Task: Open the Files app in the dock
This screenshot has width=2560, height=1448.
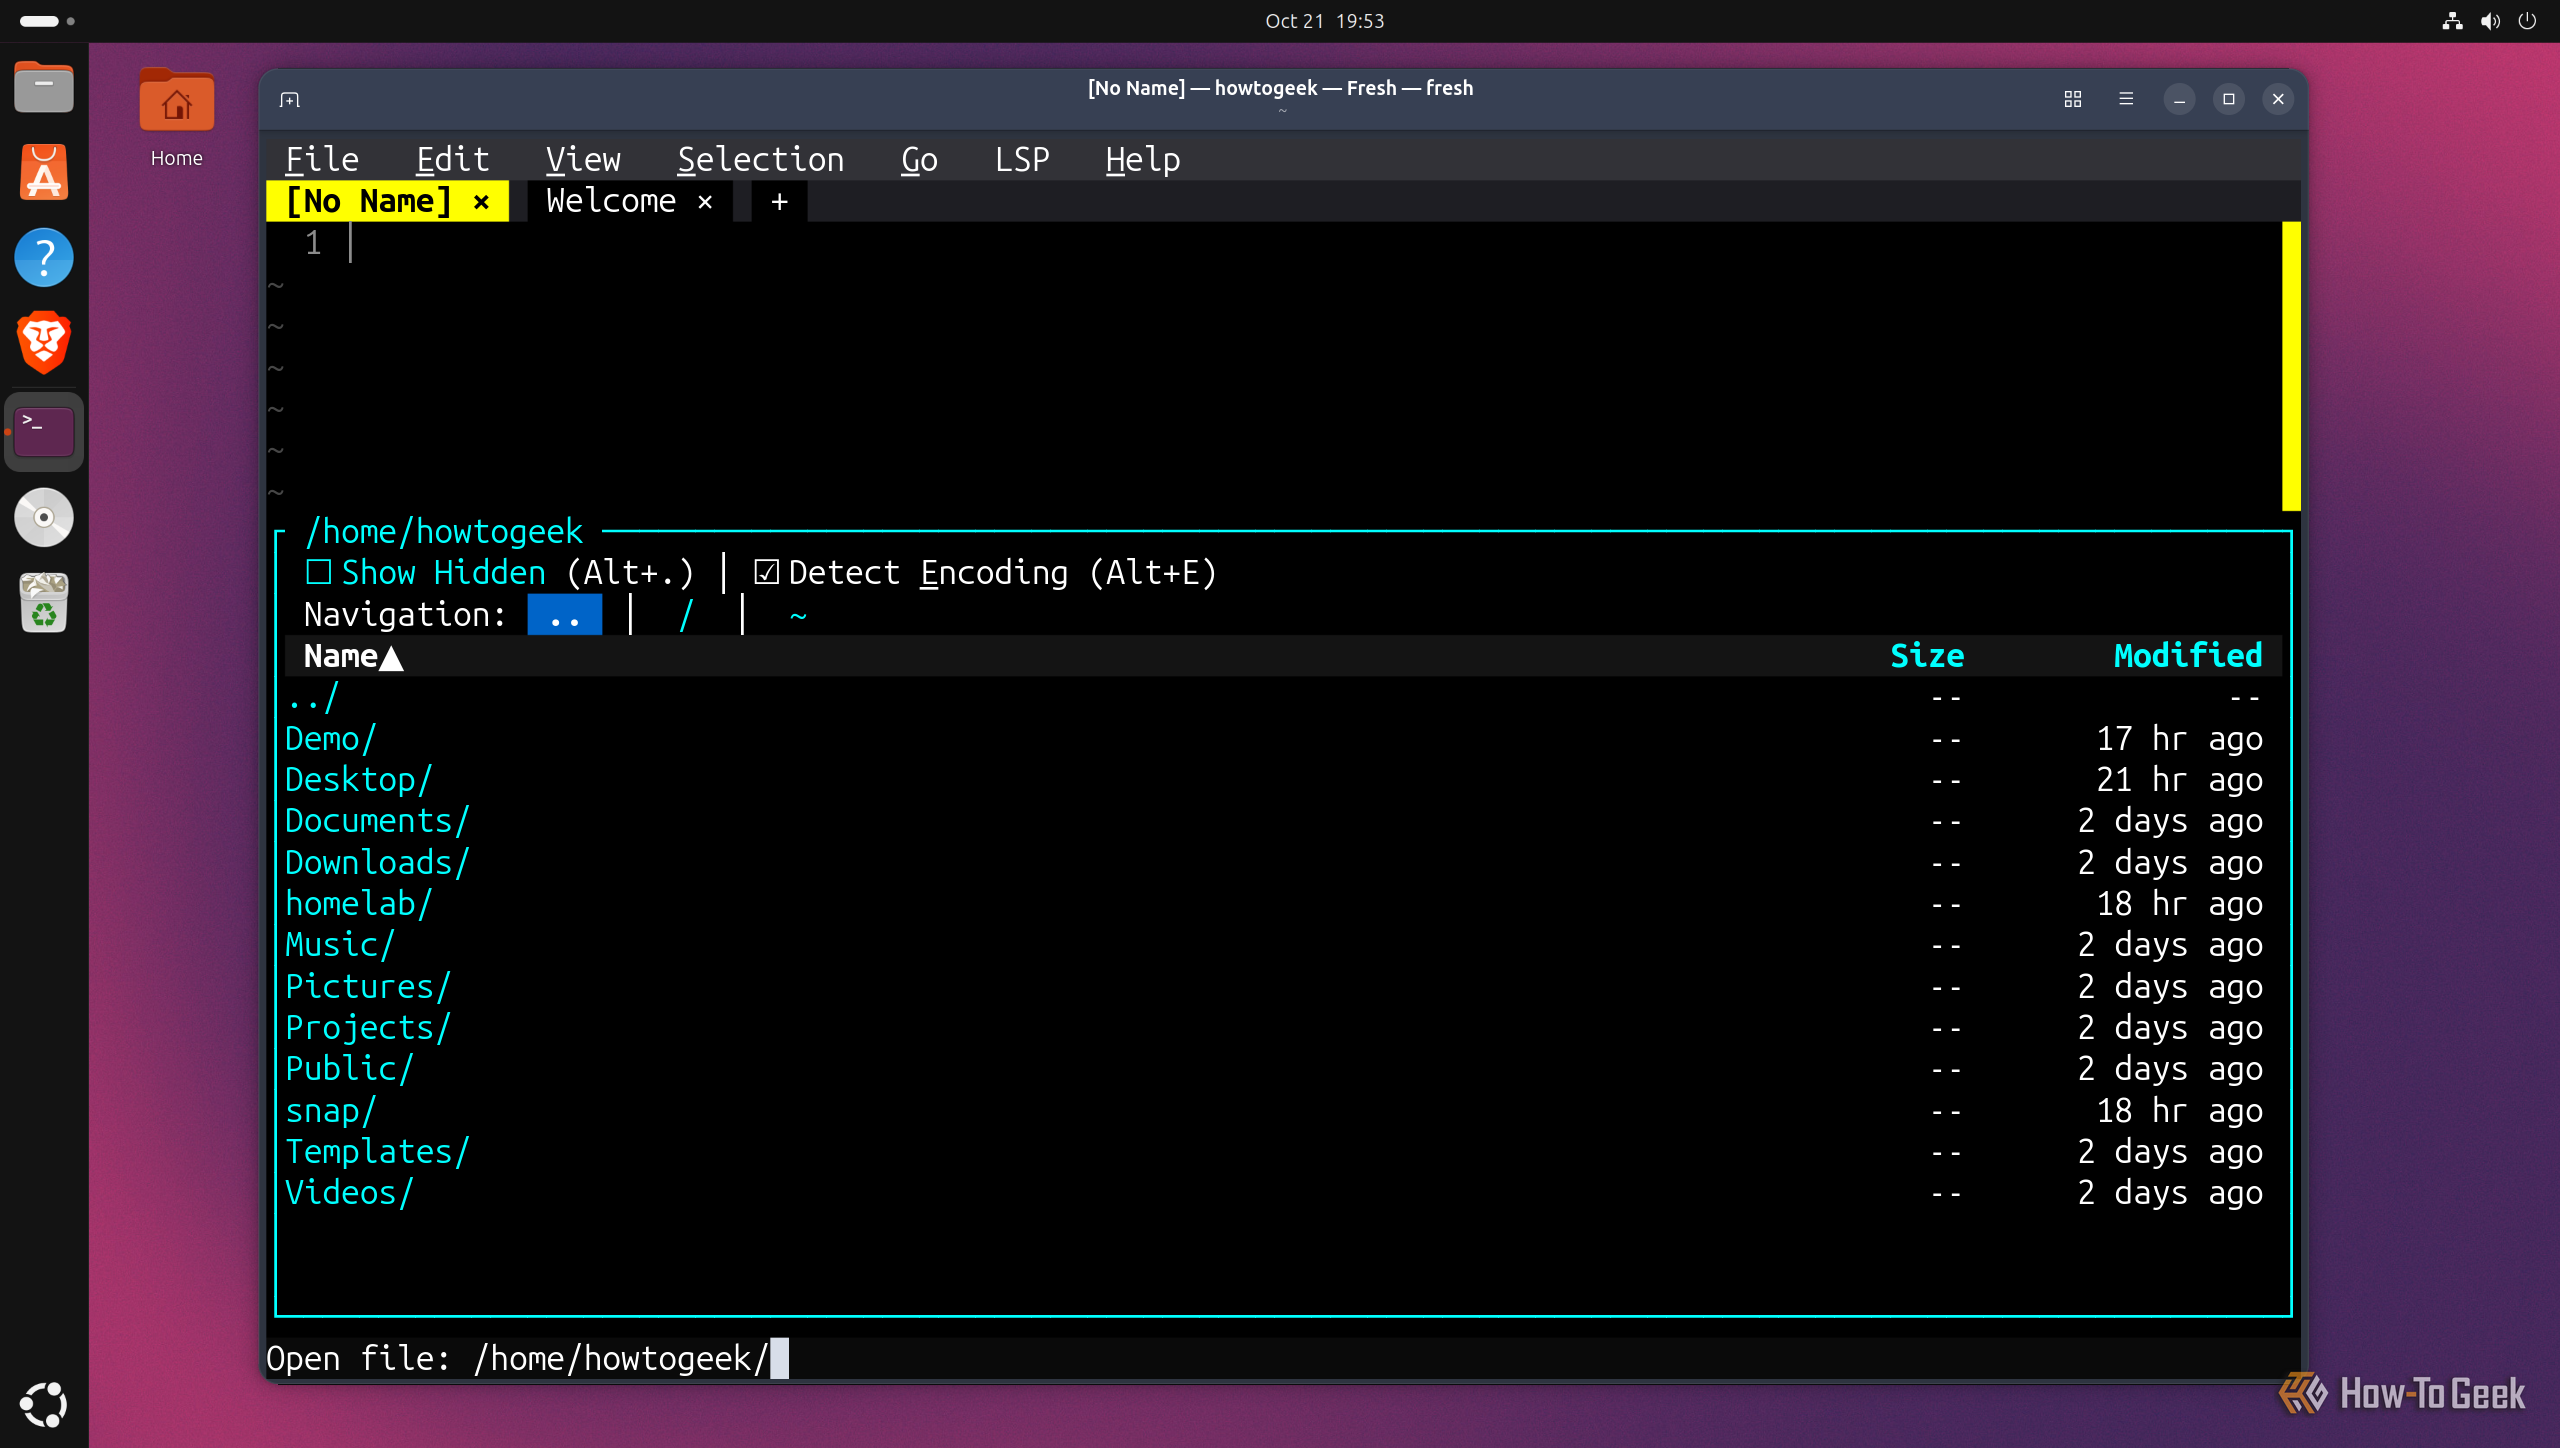Action: (x=44, y=87)
